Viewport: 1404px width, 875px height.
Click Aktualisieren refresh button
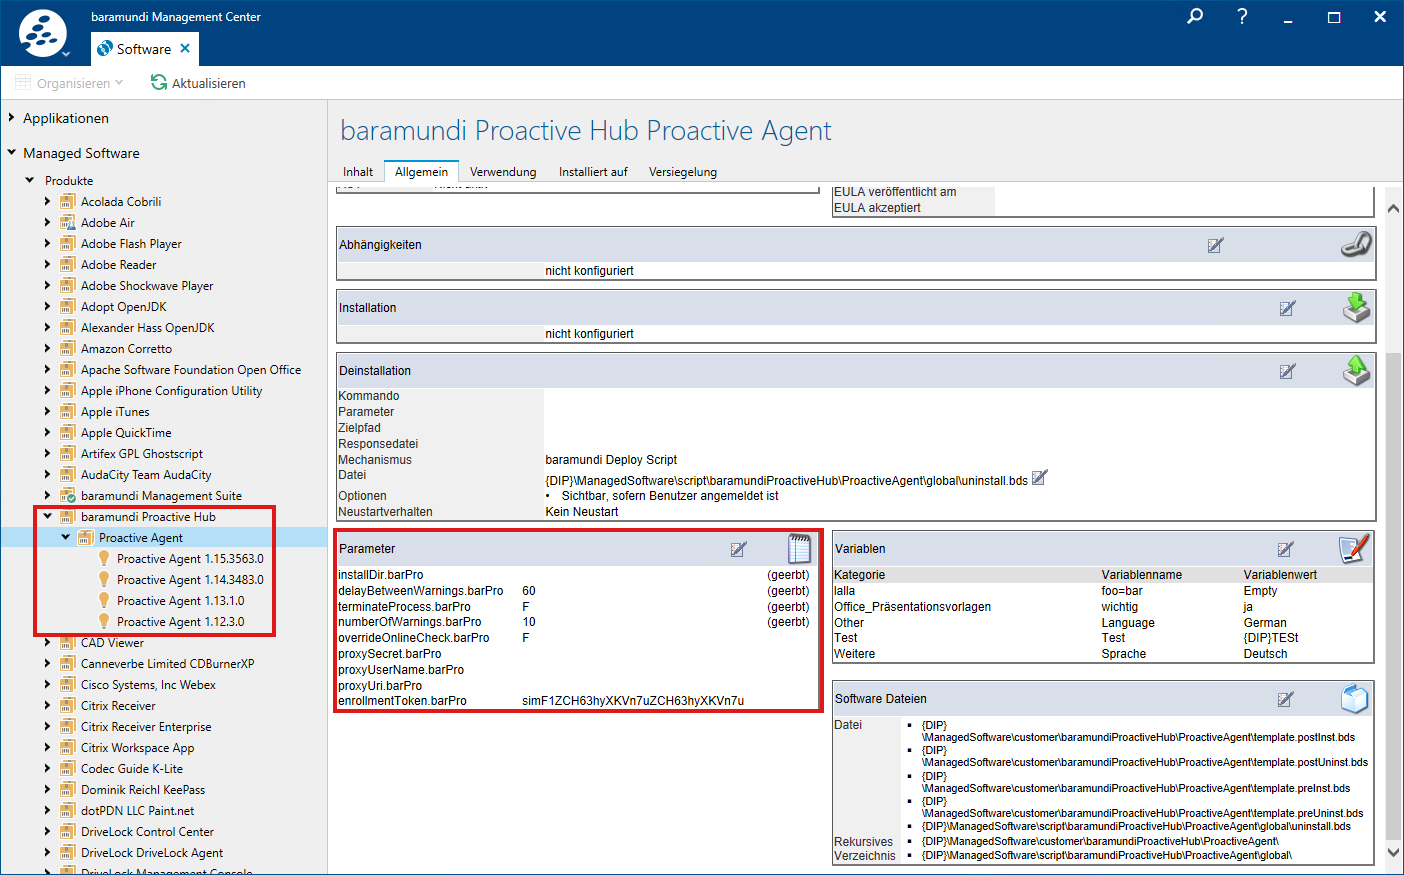198,83
